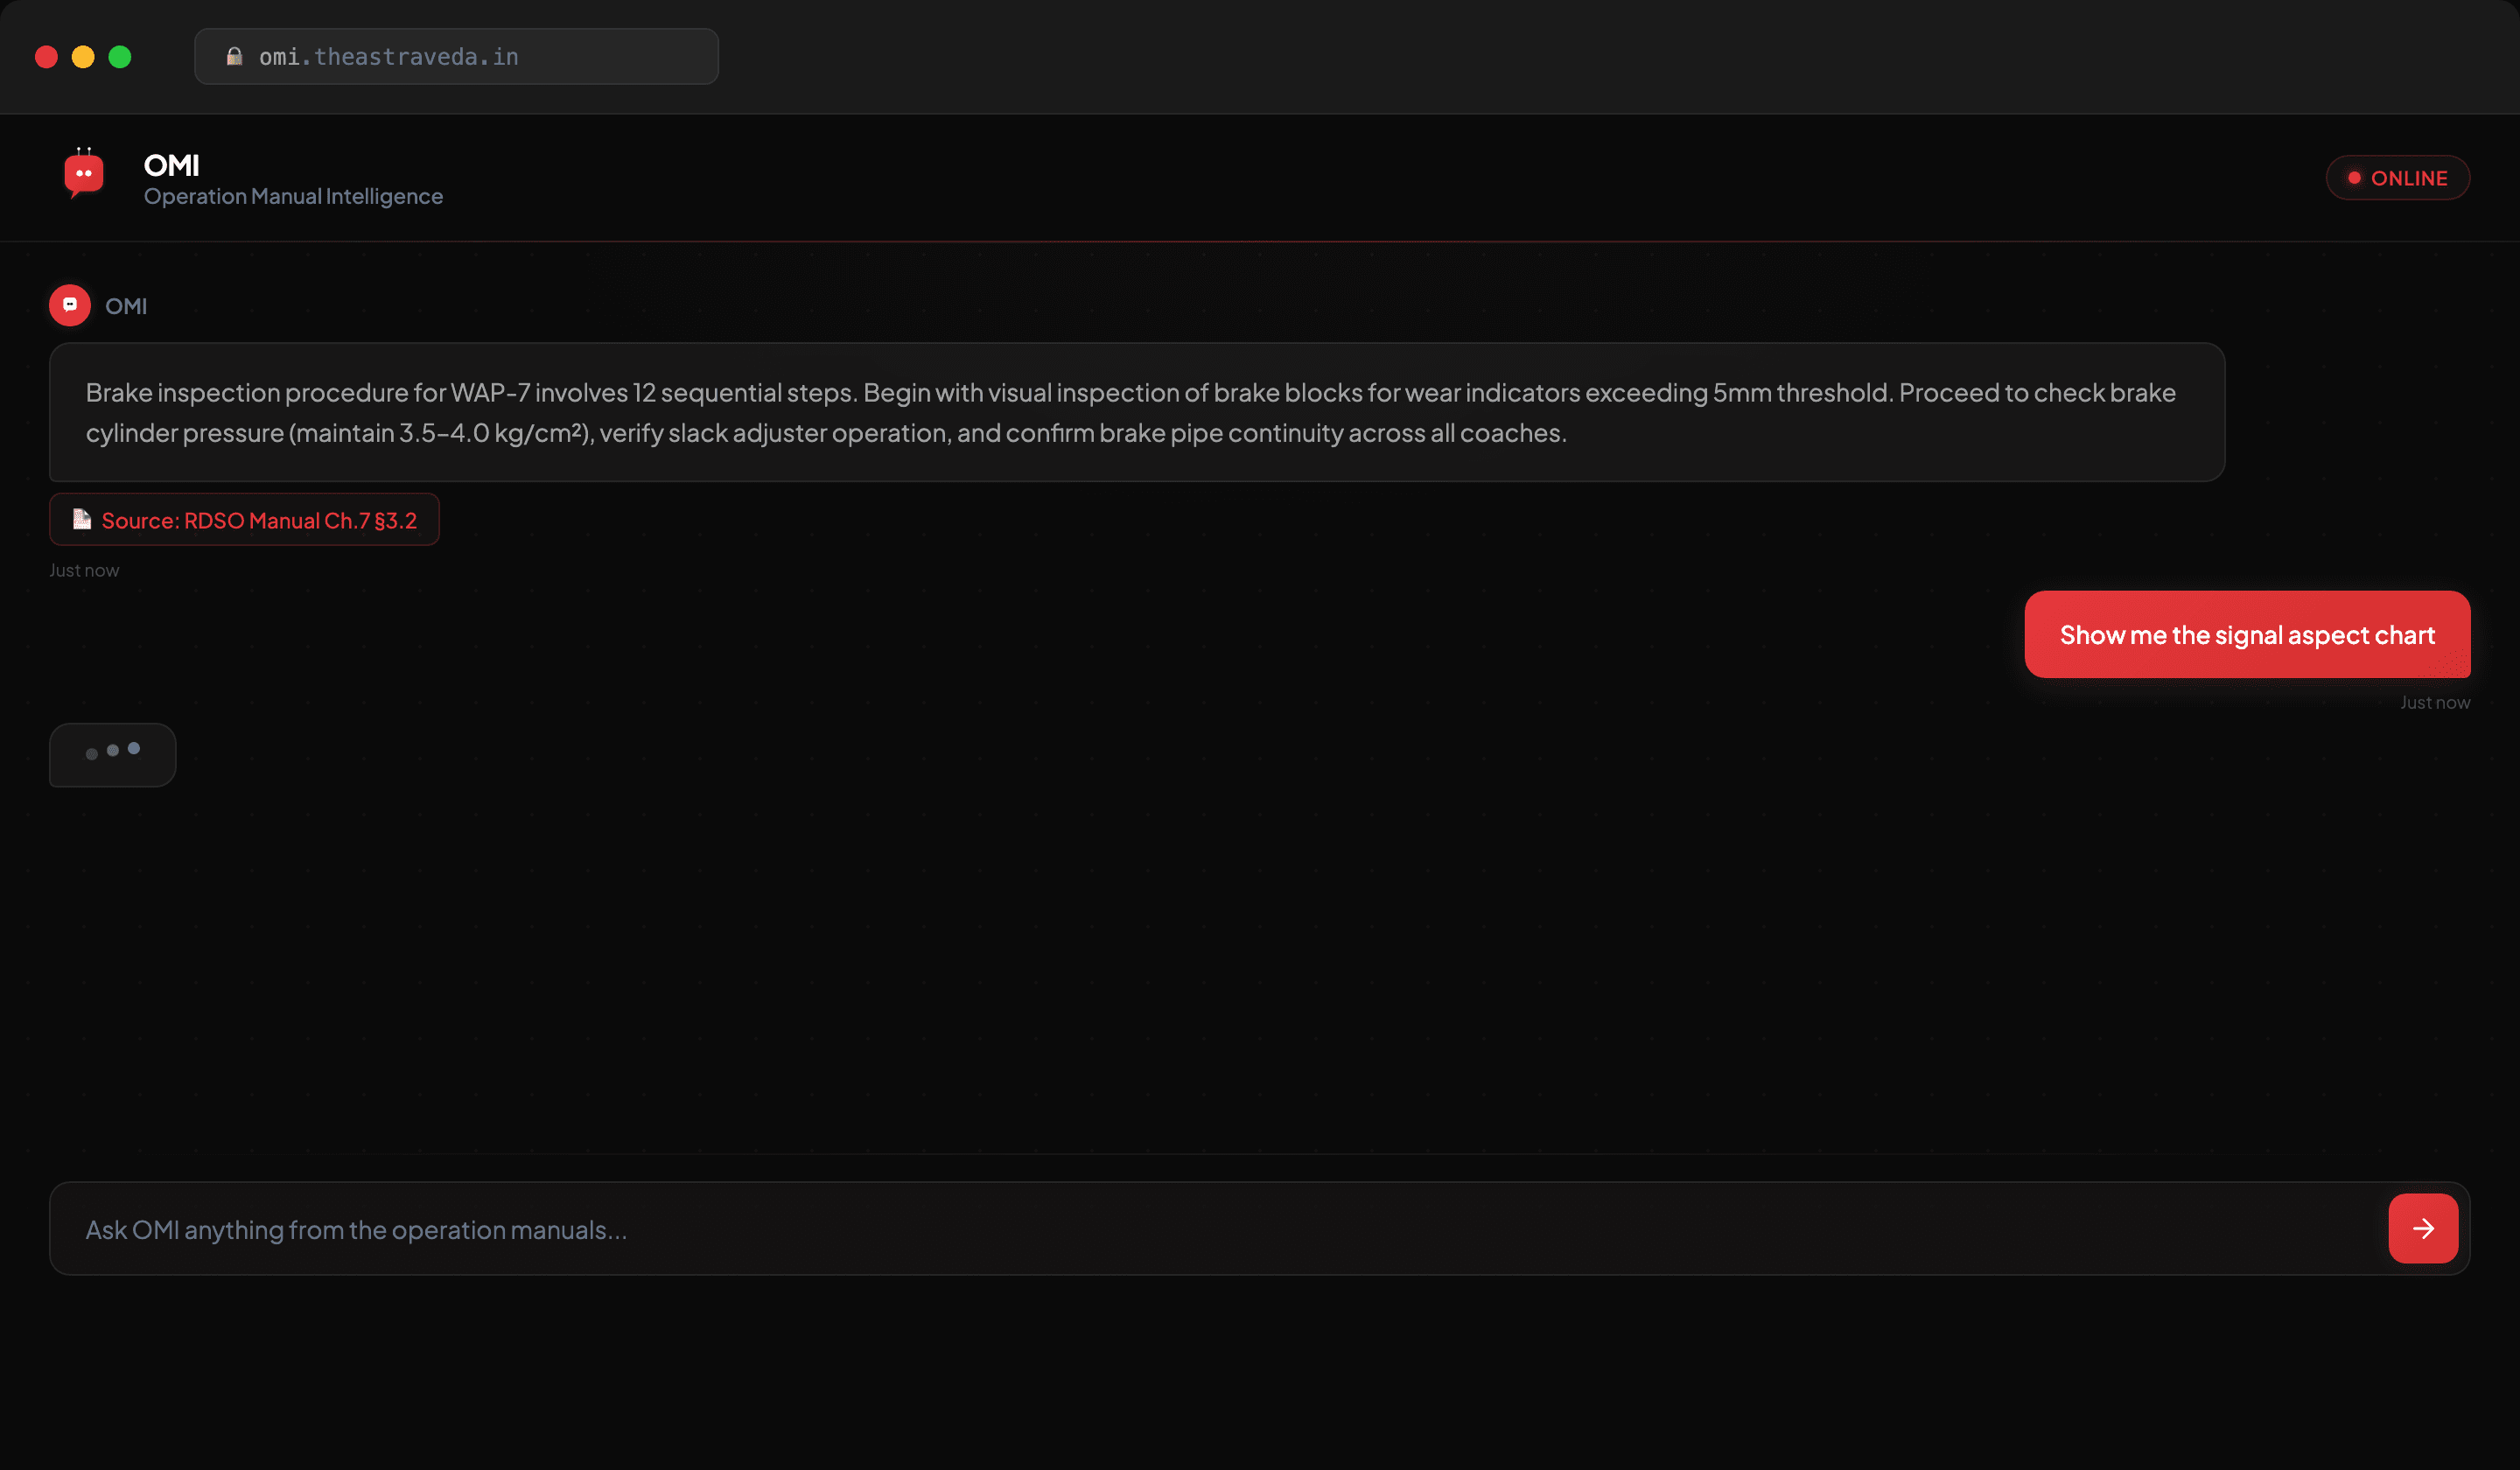Click the ONLINE status badge

pos(2397,178)
